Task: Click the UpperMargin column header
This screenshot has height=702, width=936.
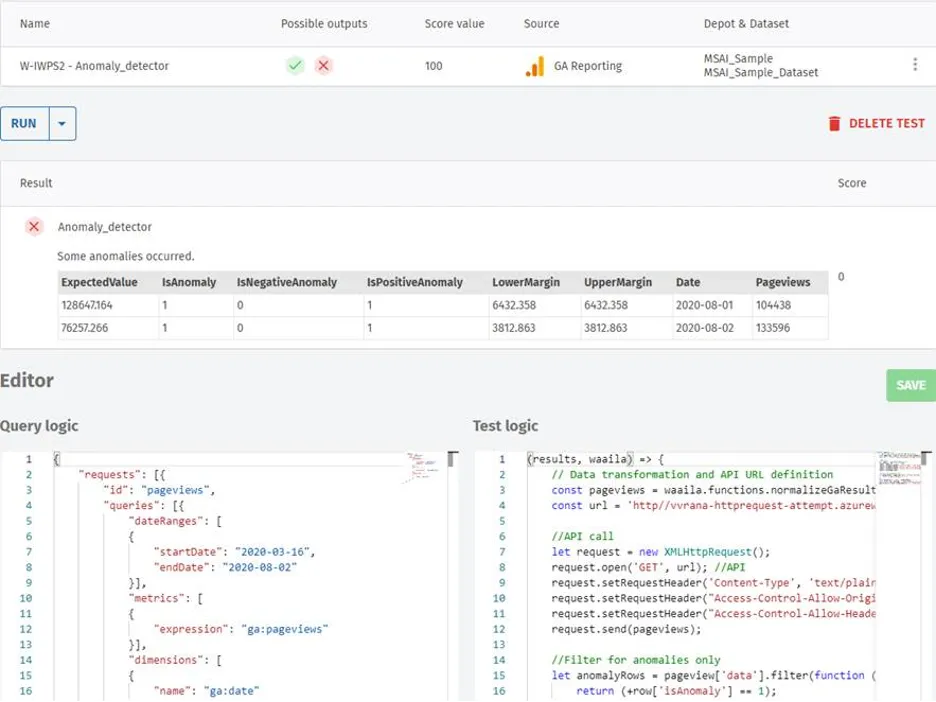Action: coord(618,282)
